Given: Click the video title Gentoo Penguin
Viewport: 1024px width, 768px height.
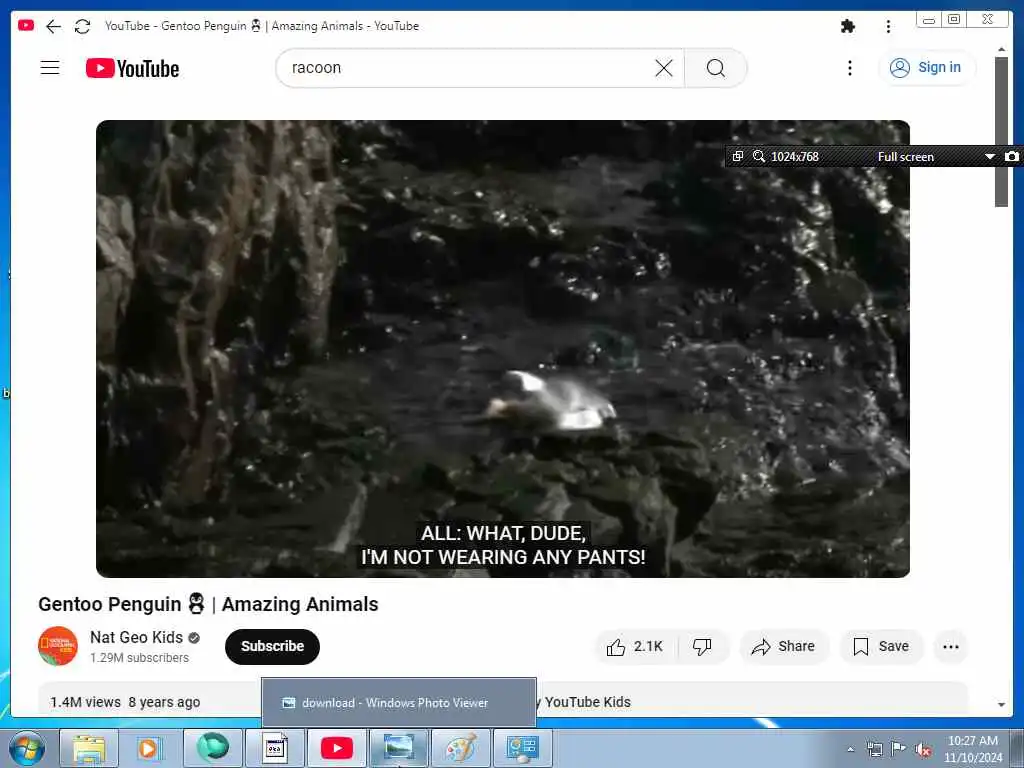Looking at the screenshot, I should click(208, 604).
